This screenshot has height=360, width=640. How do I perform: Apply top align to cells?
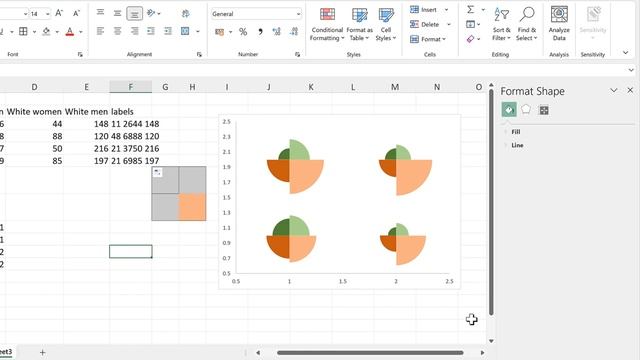click(x=100, y=13)
